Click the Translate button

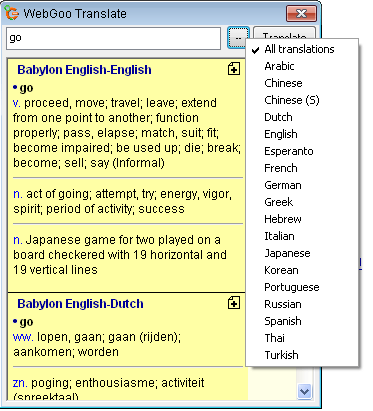(284, 34)
